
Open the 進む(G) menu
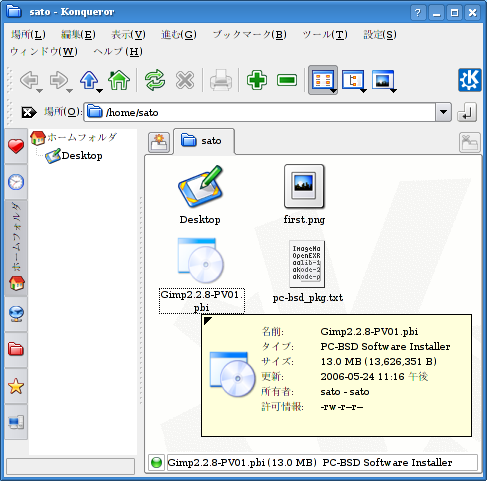point(179,34)
